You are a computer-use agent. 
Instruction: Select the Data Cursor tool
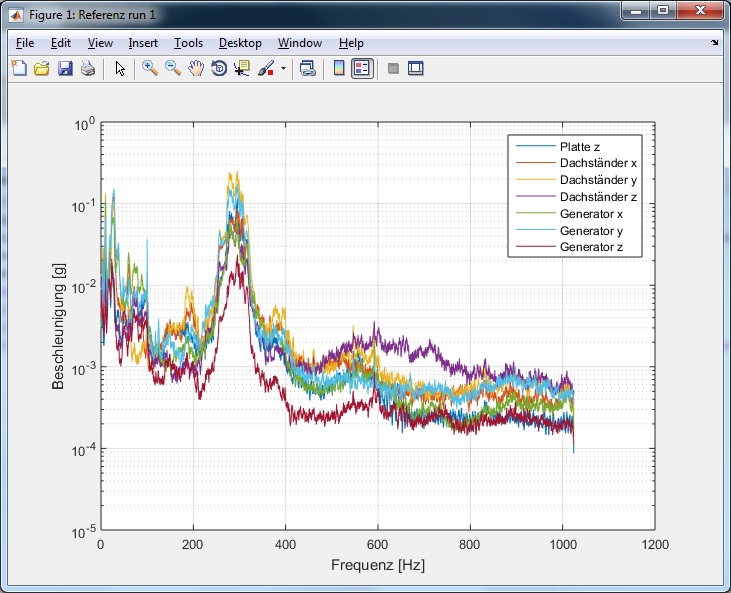242,69
